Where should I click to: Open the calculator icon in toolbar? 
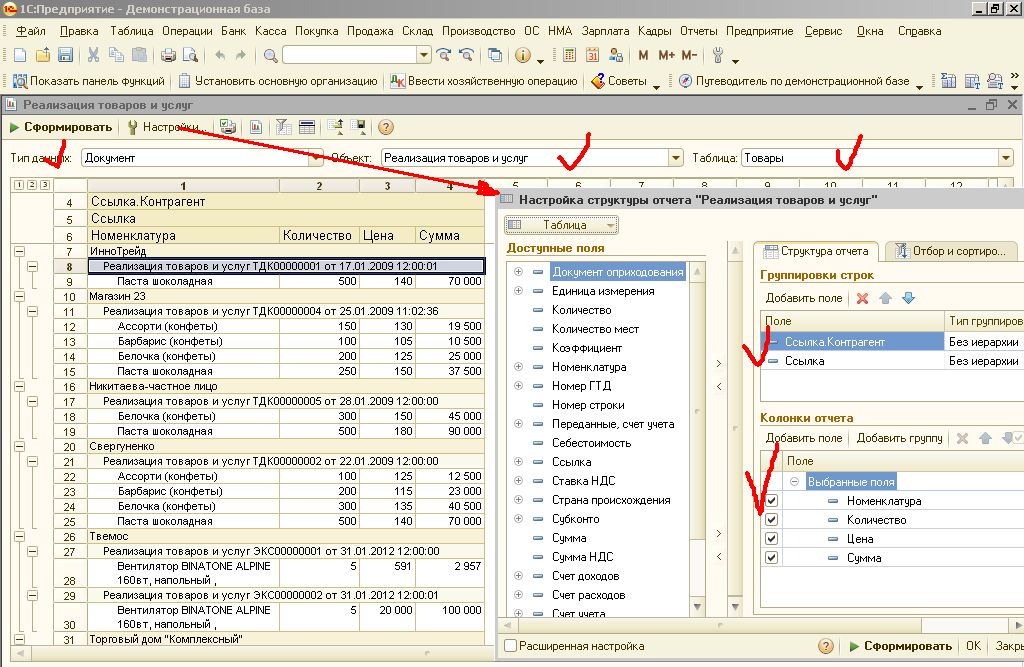click(568, 55)
